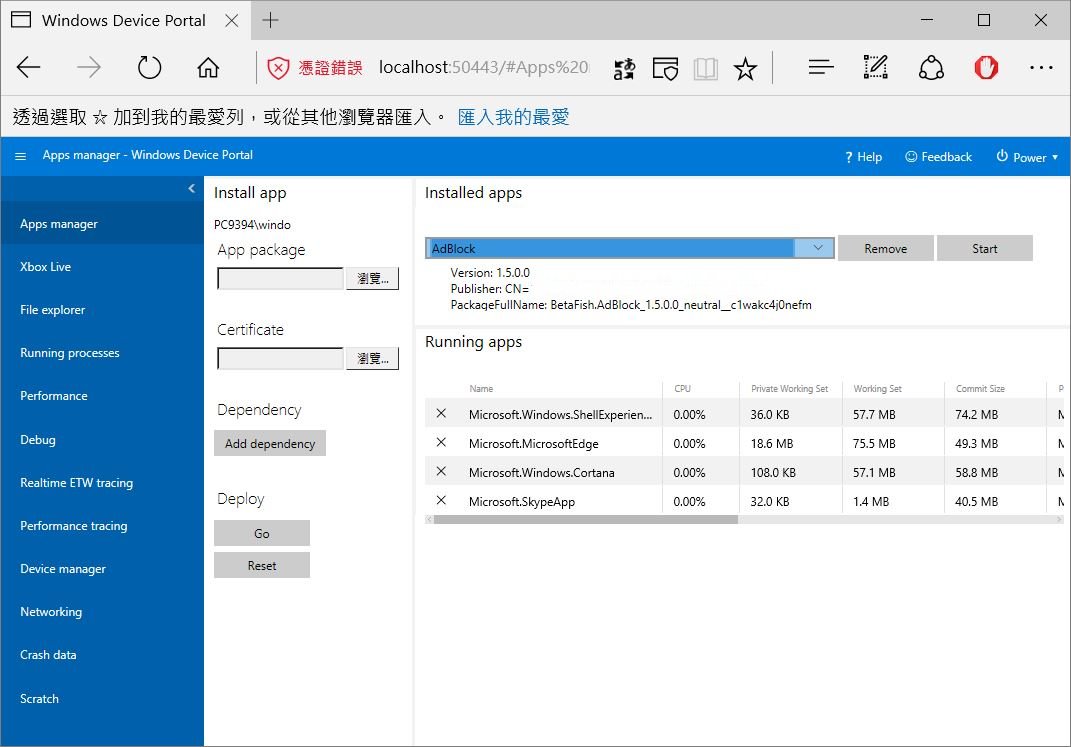Open reading view book icon
The image size is (1071, 747).
click(x=706, y=68)
